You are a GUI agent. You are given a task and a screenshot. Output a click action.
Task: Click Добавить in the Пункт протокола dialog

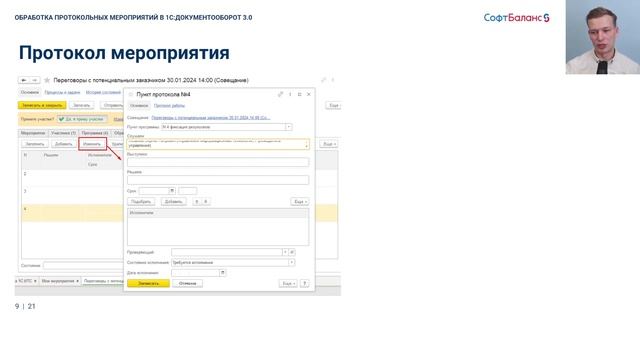(x=173, y=202)
